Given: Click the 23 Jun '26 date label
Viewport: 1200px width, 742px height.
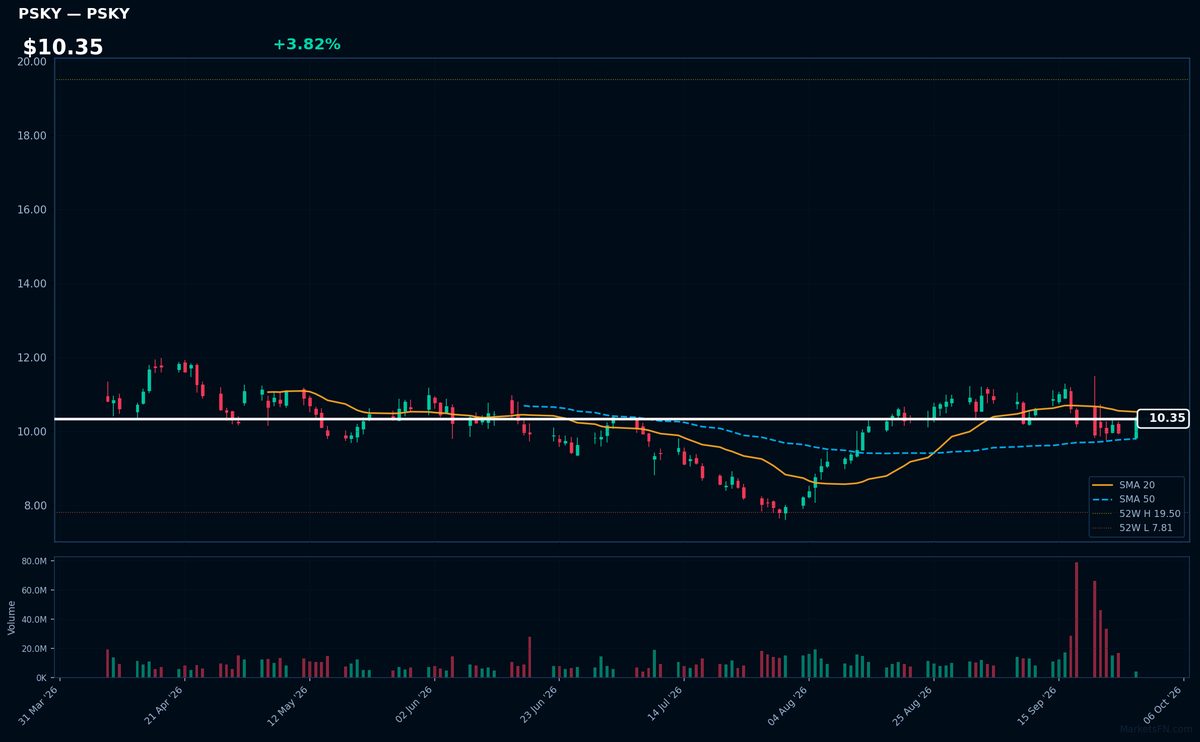Looking at the screenshot, I should (x=537, y=704).
